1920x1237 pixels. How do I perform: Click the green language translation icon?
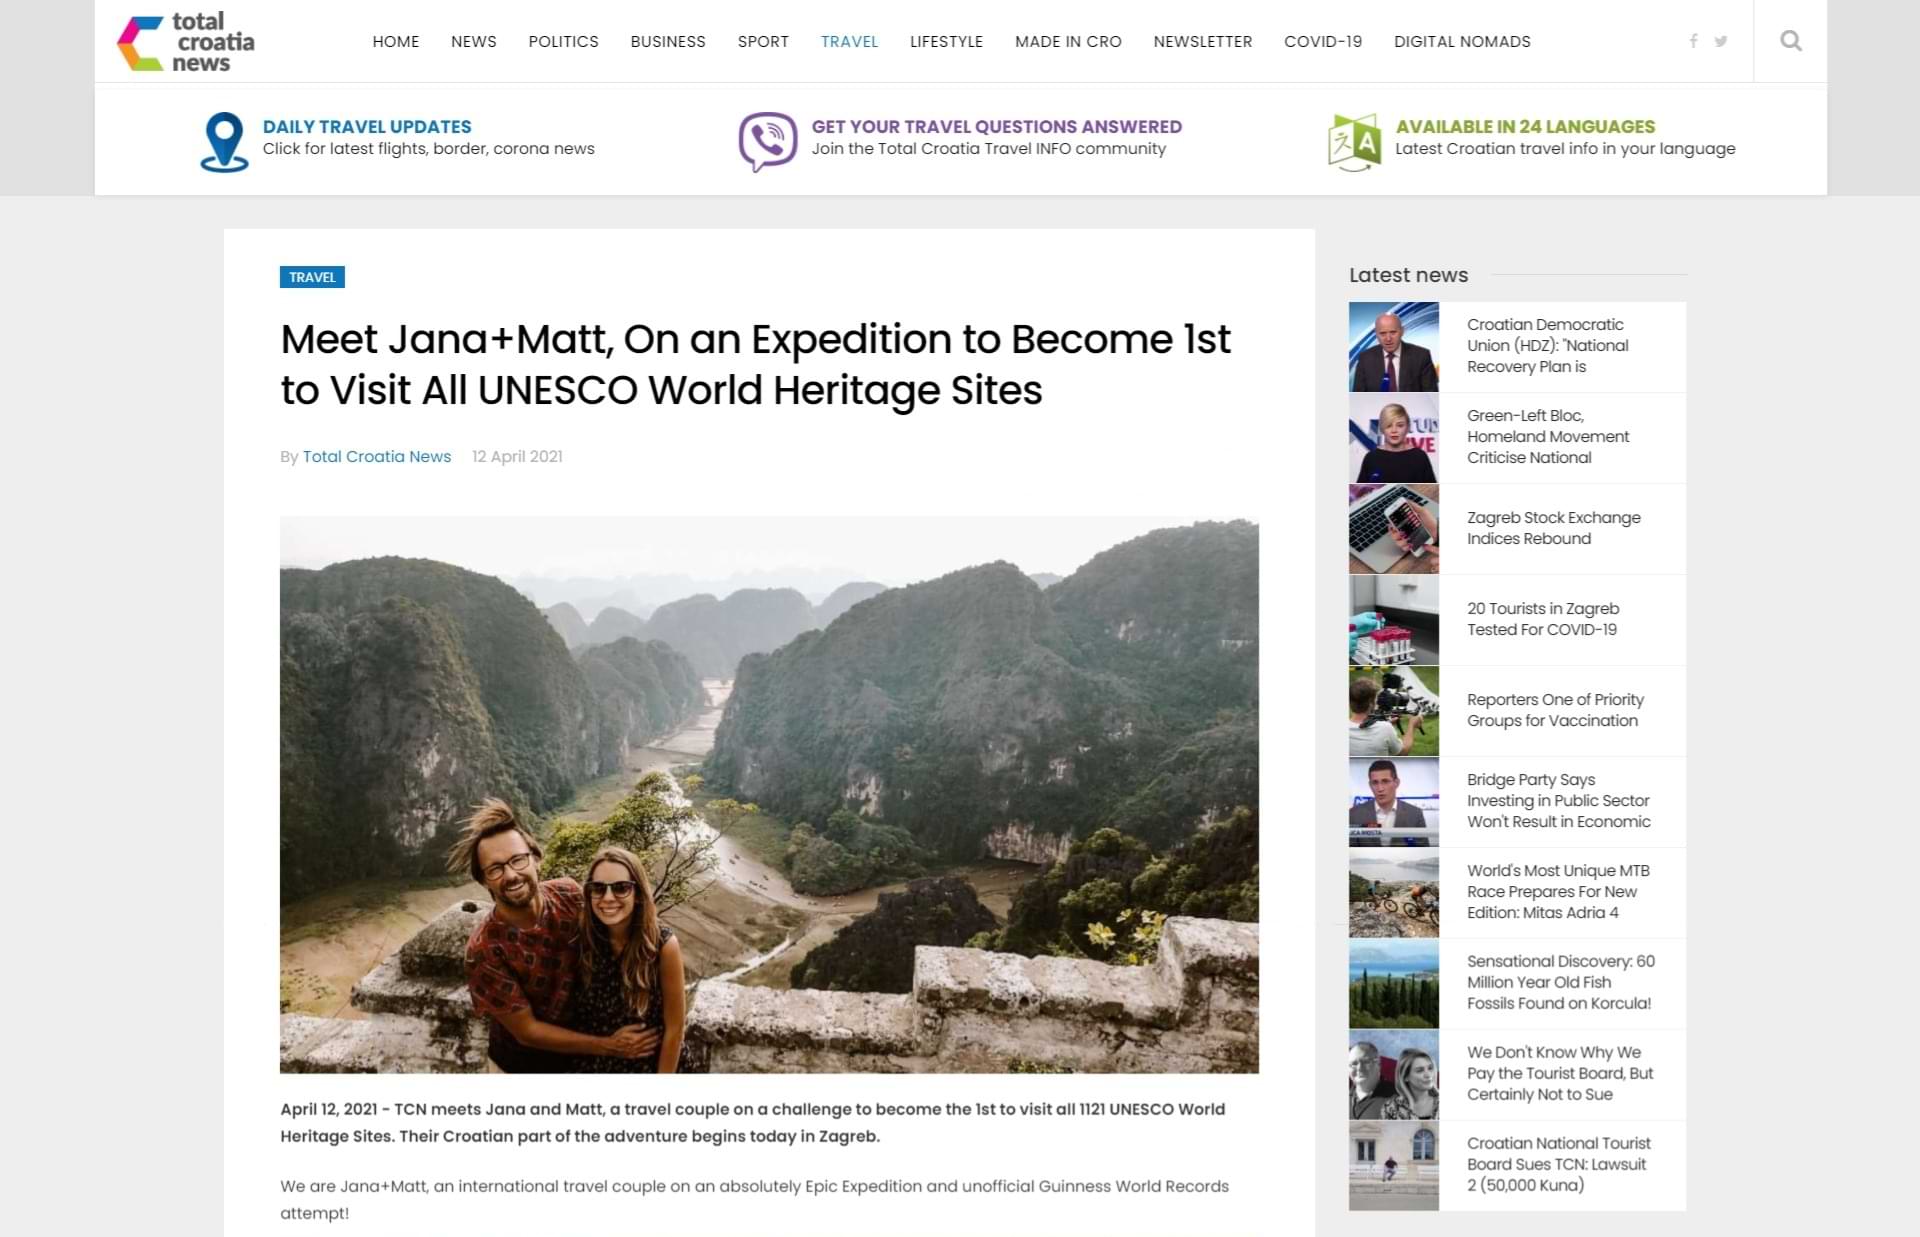coord(1354,142)
